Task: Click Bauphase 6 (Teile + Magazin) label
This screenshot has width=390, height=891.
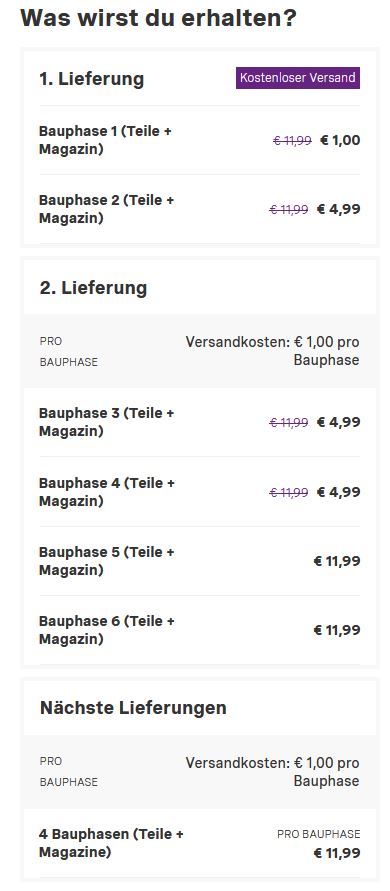Action: click(x=106, y=630)
